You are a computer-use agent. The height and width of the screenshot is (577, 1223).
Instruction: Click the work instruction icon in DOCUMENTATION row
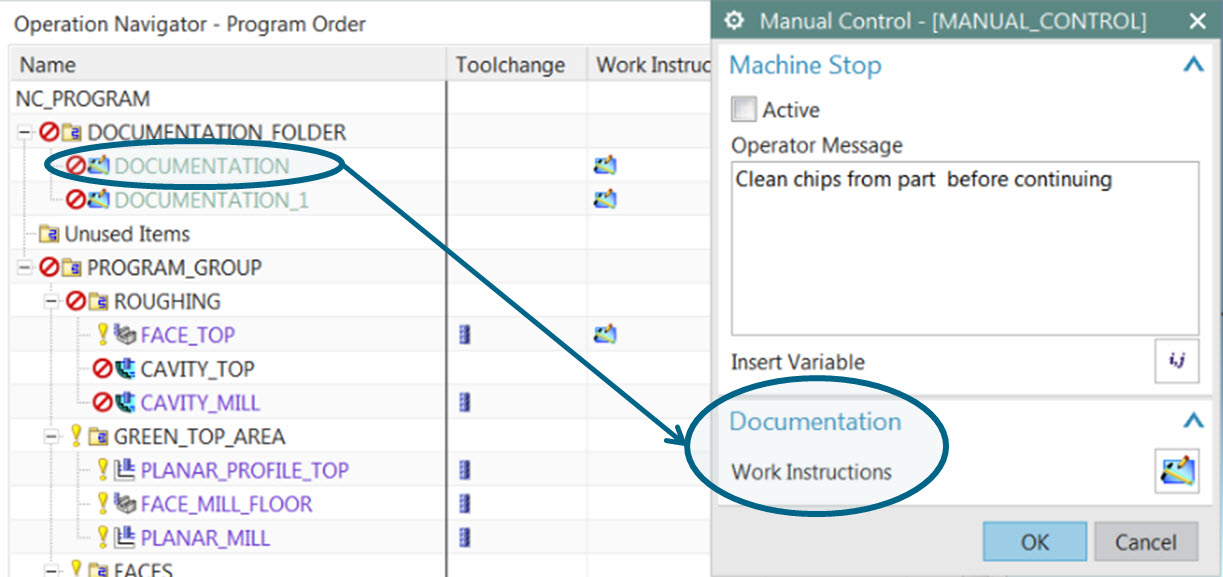604,166
